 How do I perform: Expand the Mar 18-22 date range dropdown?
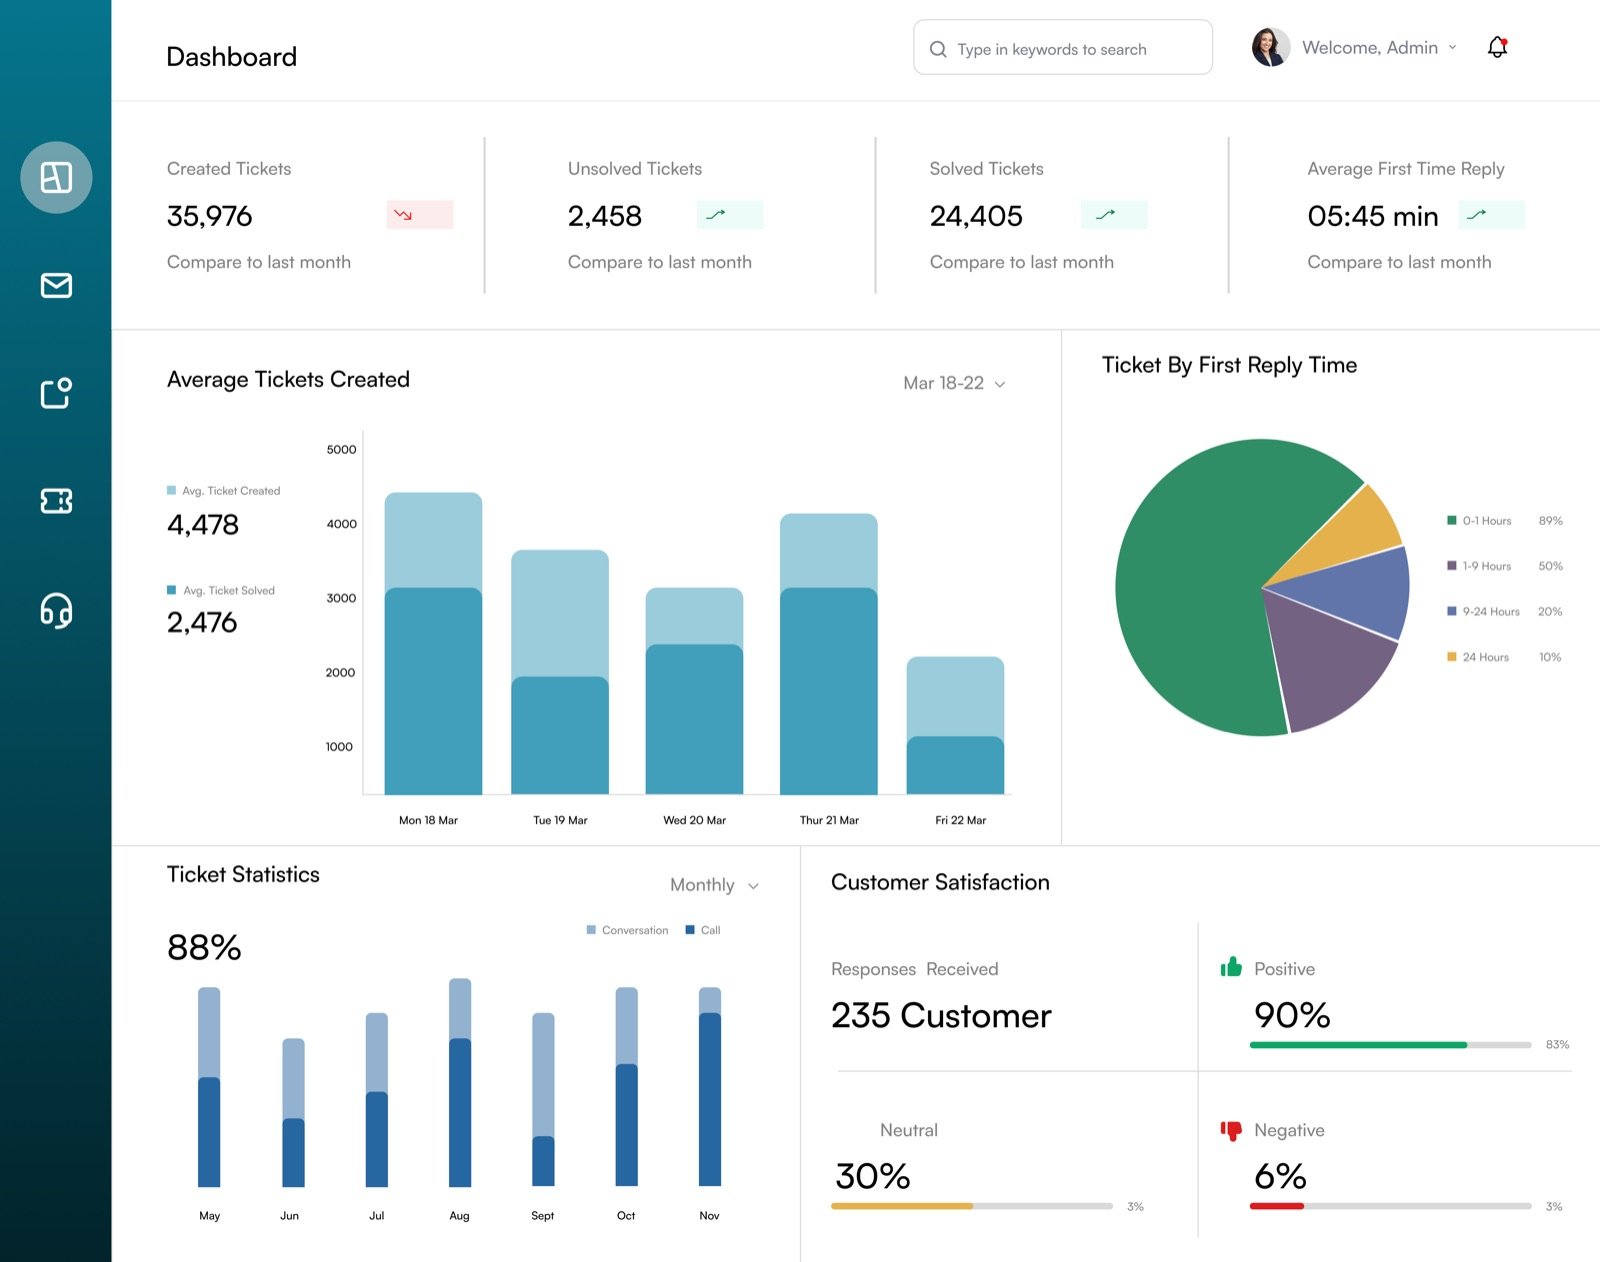point(954,383)
